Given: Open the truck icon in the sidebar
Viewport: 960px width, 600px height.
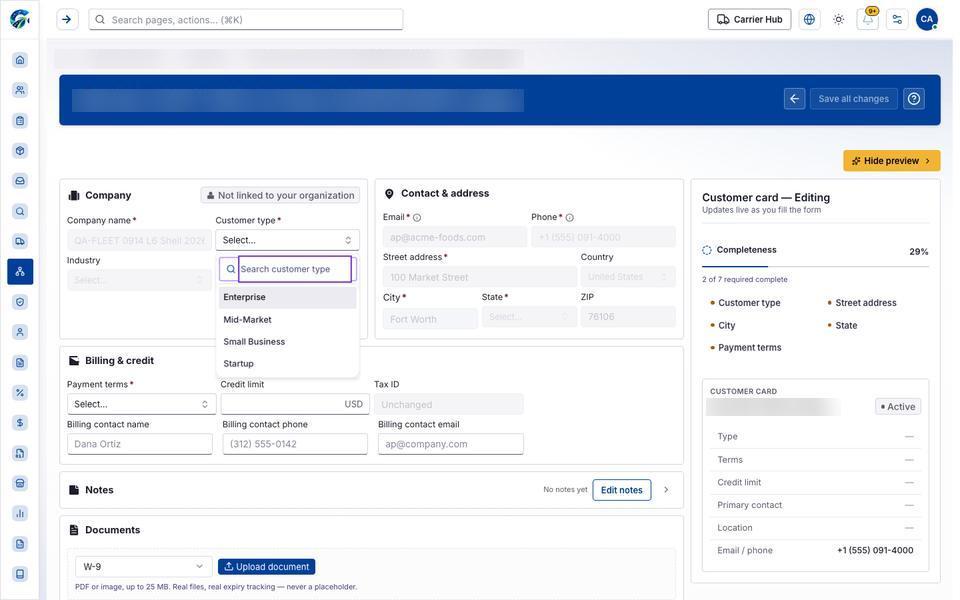Looking at the screenshot, I should (20, 241).
